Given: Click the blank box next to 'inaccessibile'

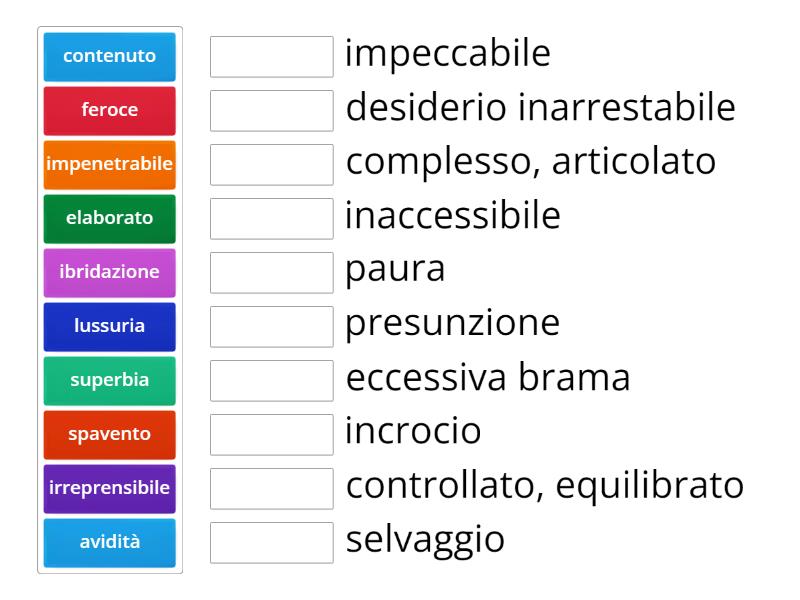Looking at the screenshot, I should [x=272, y=218].
